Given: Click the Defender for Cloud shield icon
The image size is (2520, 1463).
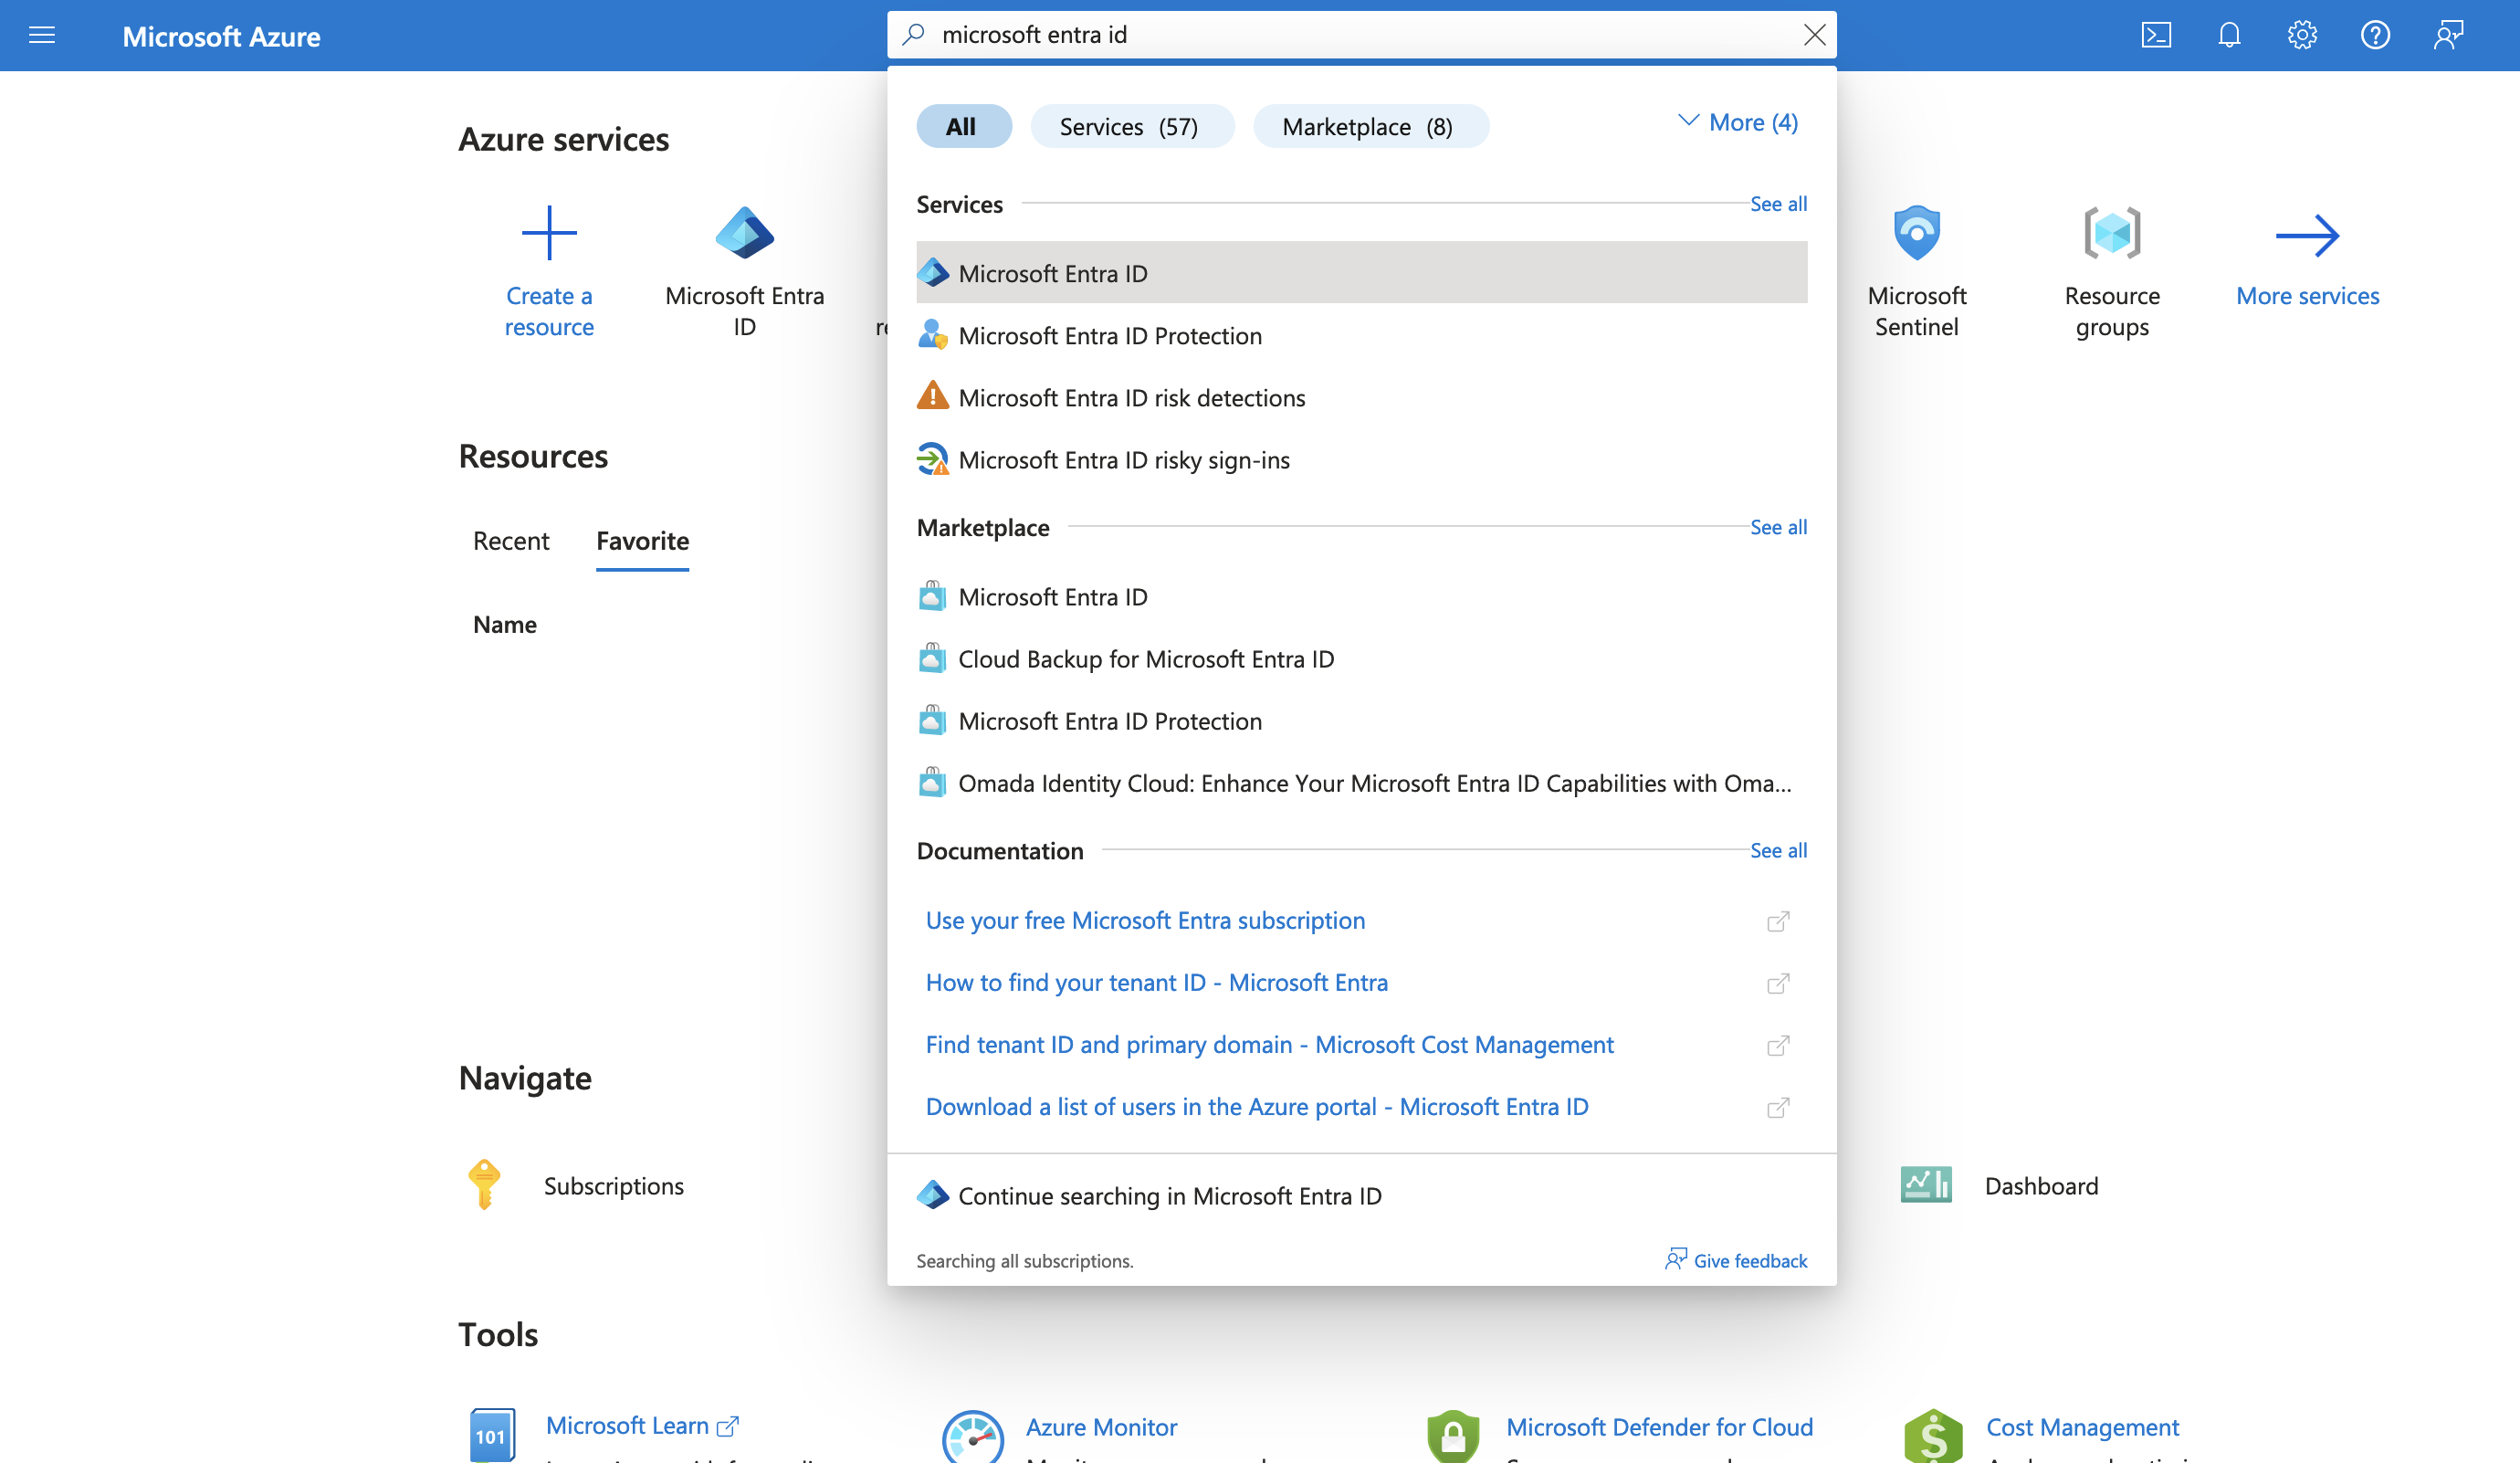Looking at the screenshot, I should (x=1452, y=1437).
